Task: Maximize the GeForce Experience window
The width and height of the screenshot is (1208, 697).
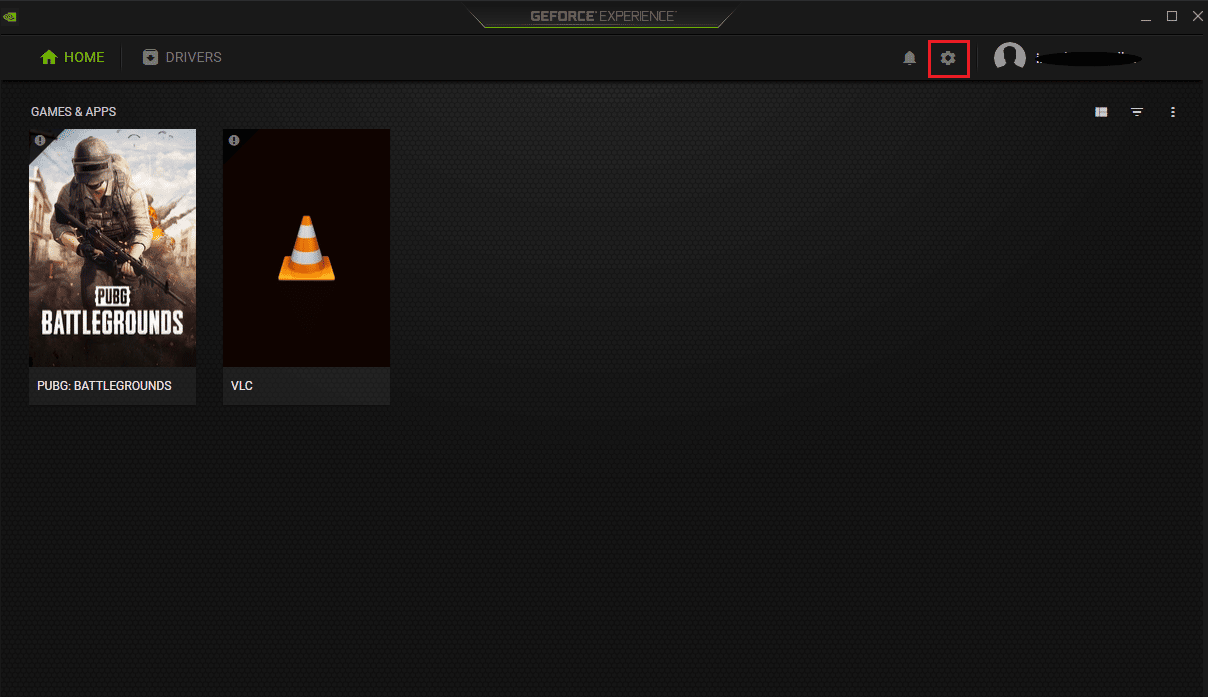Action: tap(1172, 16)
